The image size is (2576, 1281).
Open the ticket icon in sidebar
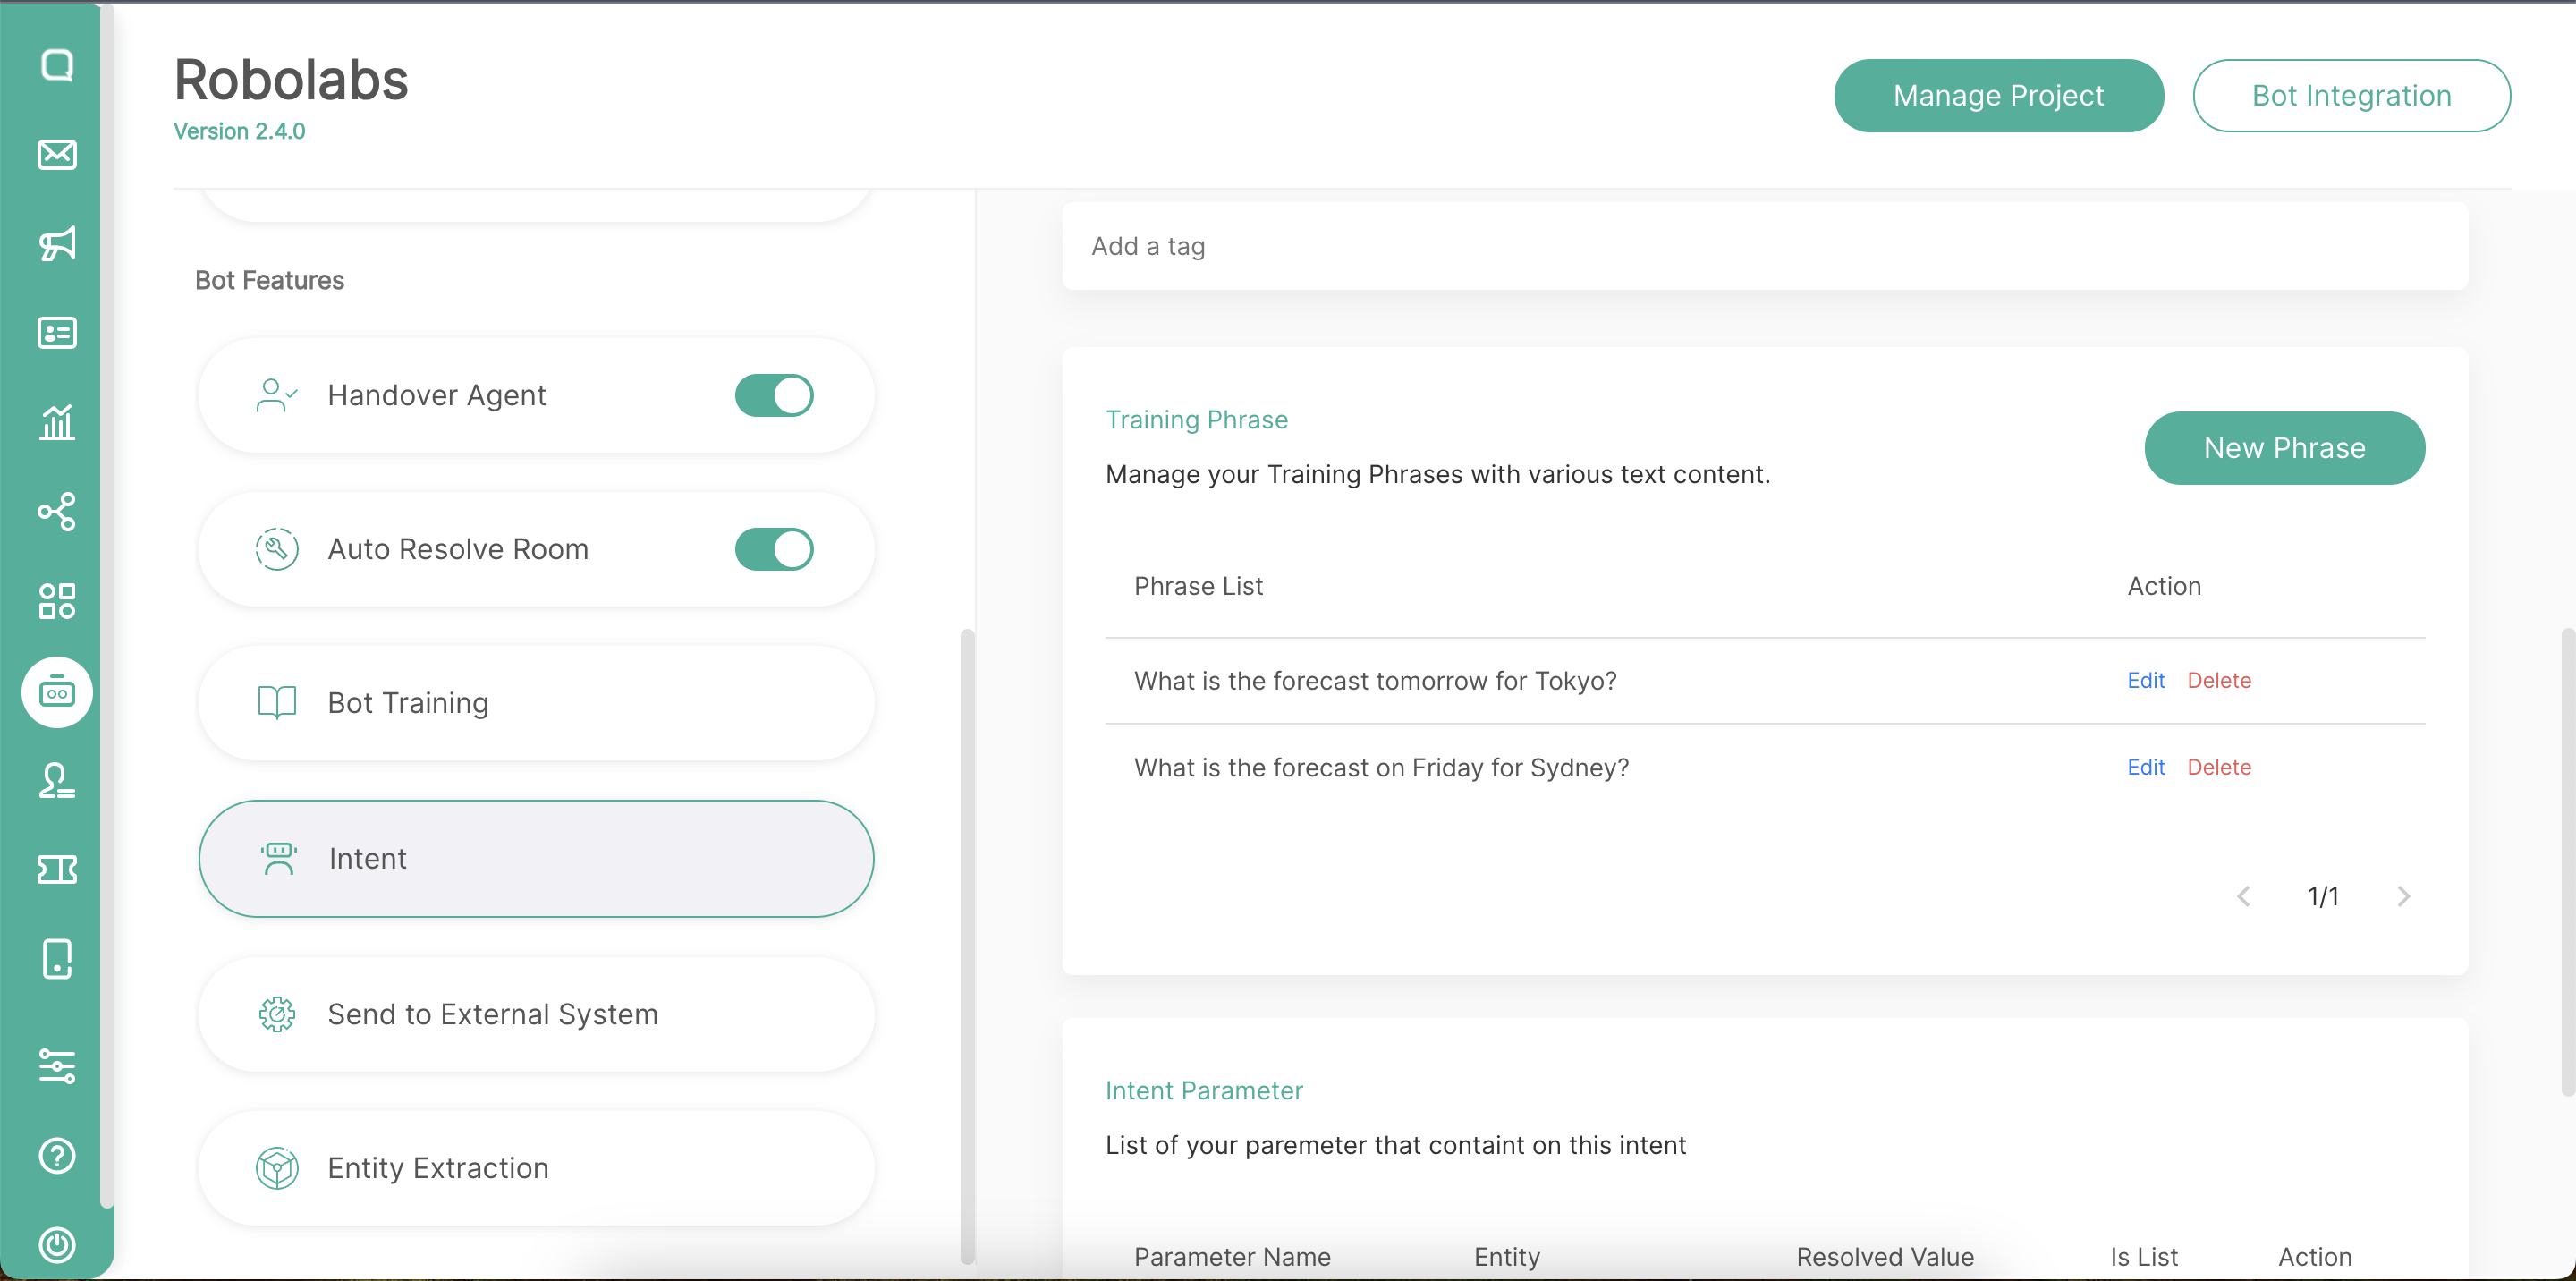(x=57, y=869)
